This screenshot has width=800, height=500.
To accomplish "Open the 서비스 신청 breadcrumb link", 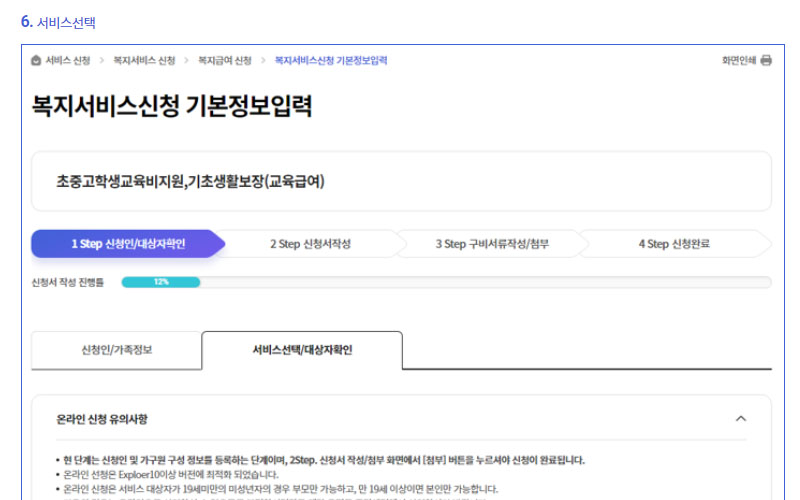I will (x=68, y=61).
